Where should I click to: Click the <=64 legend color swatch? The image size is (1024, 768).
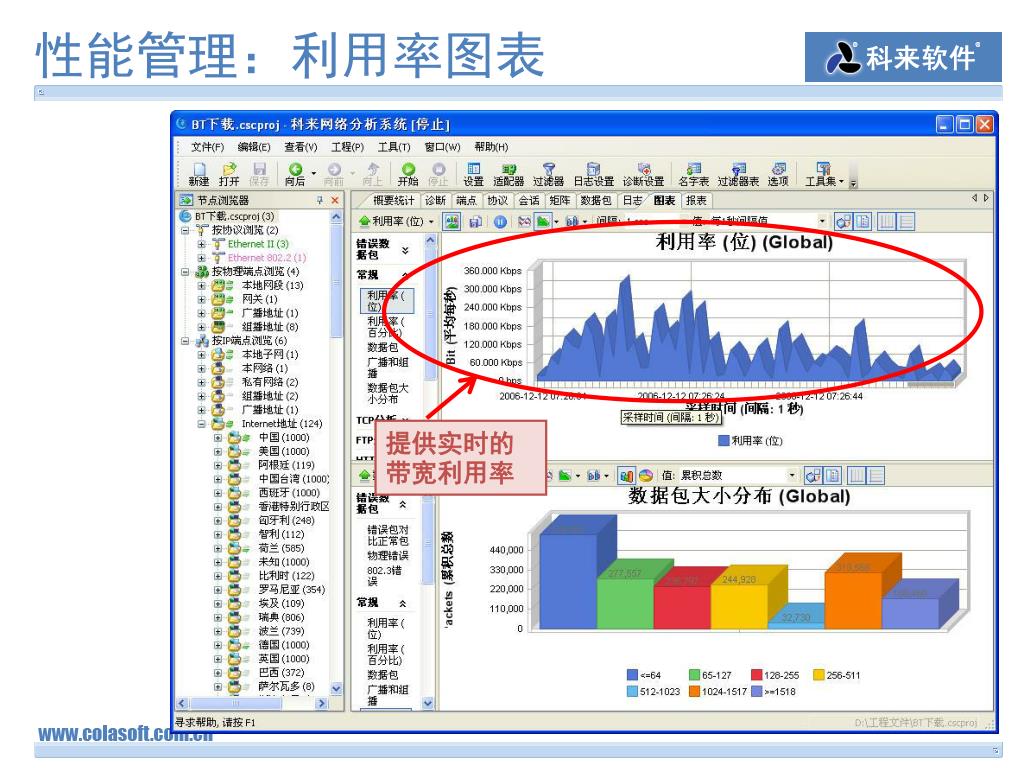[x=632, y=675]
